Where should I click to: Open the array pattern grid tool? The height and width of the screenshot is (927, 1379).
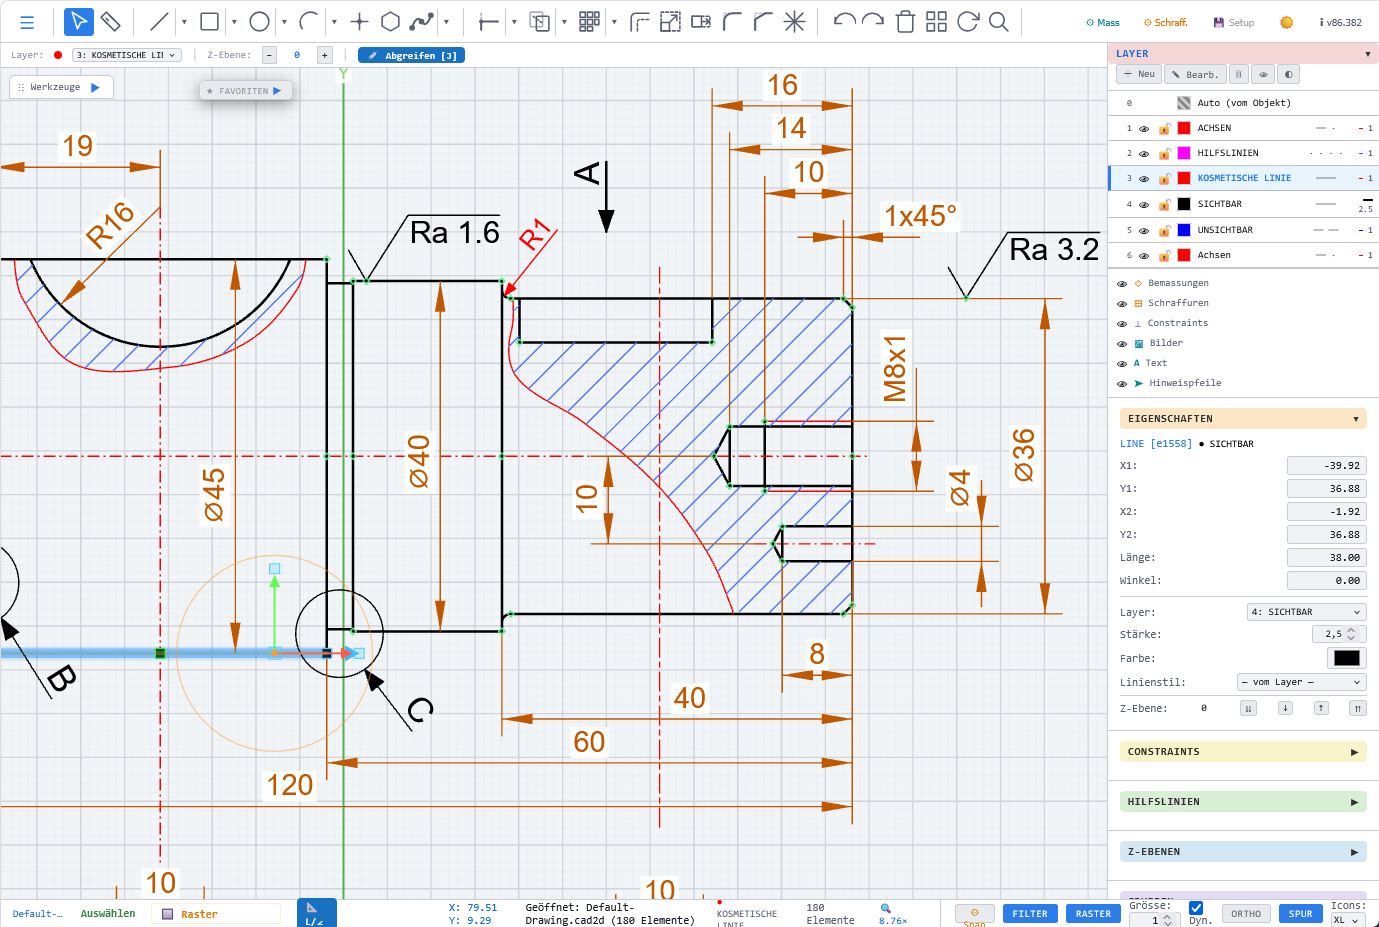tap(589, 22)
